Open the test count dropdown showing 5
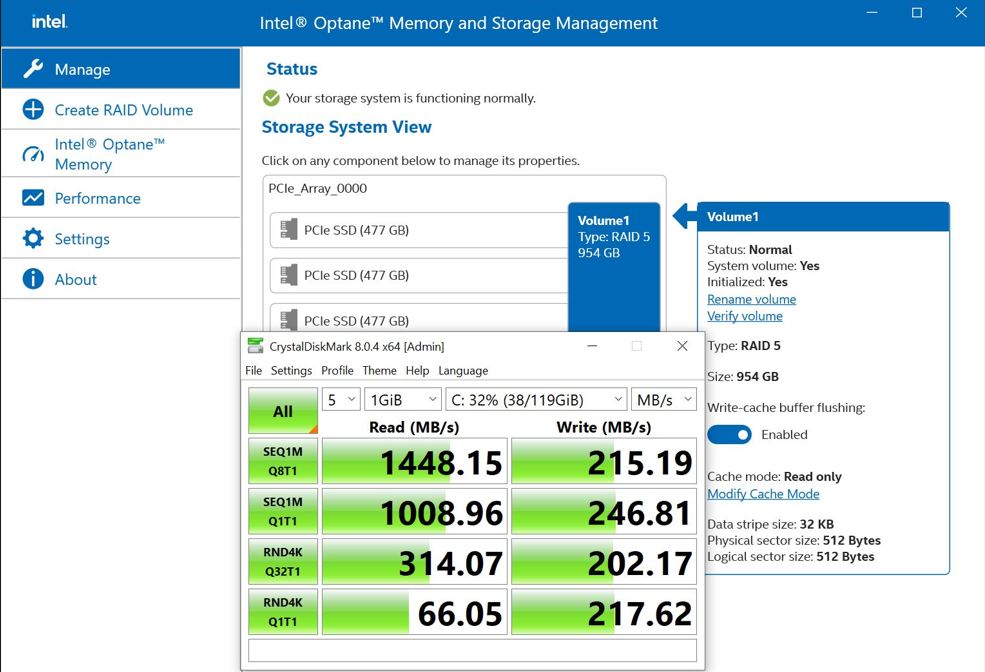Image resolution: width=985 pixels, height=672 pixels. point(340,399)
